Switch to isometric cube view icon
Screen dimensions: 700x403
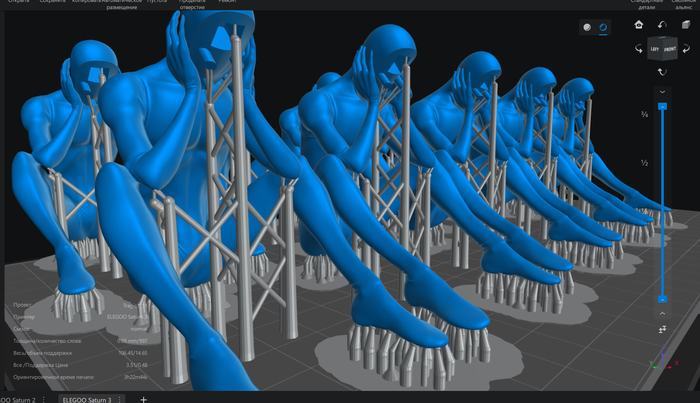coord(686,25)
